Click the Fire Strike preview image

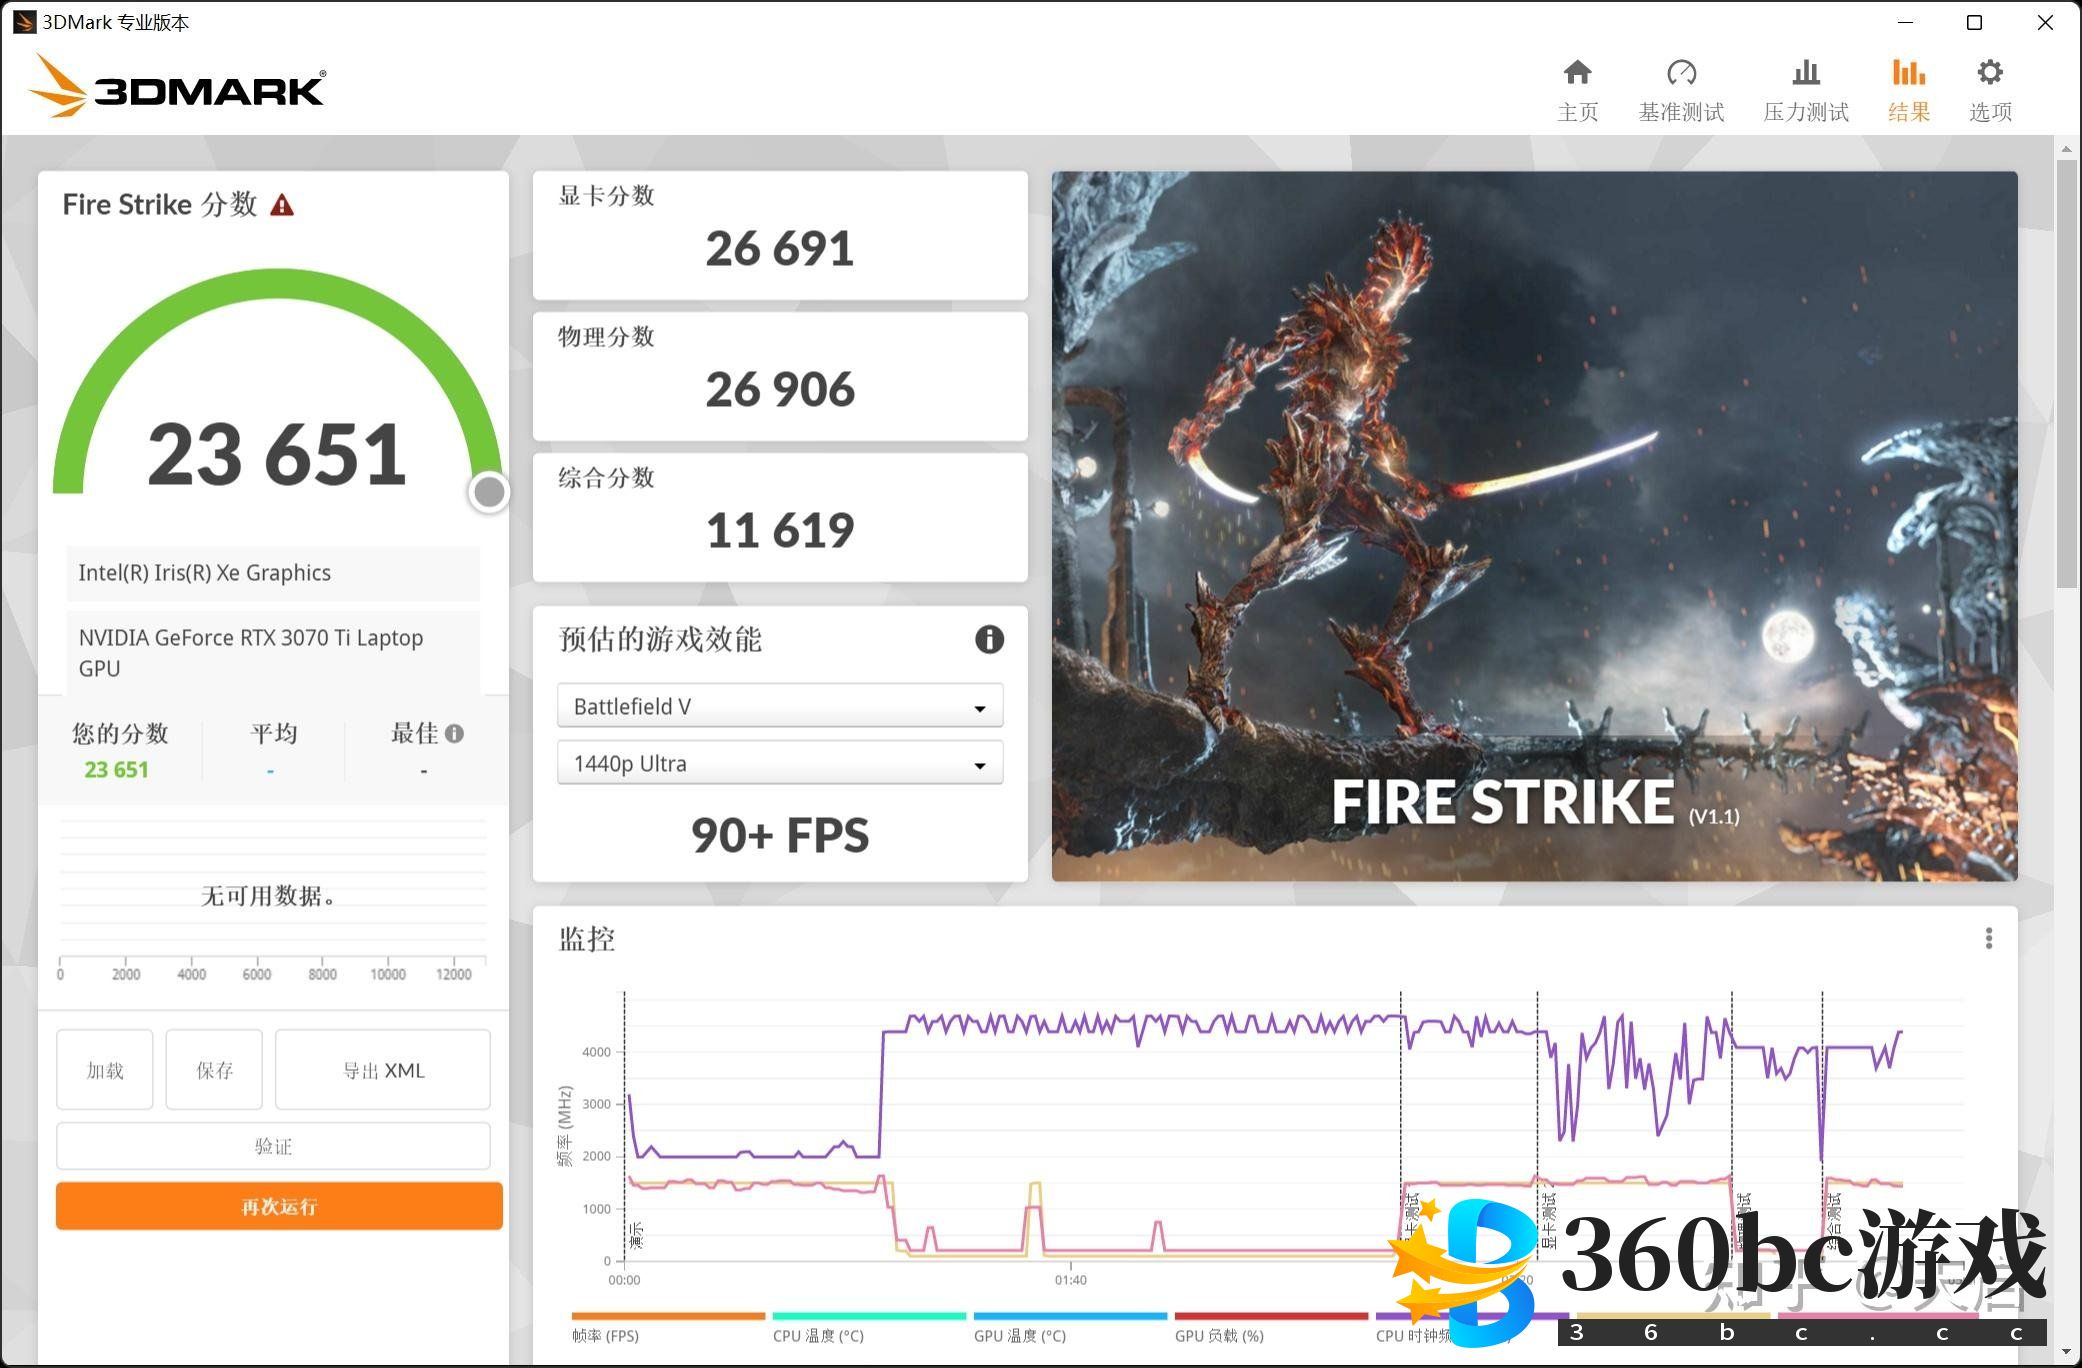pos(1534,525)
